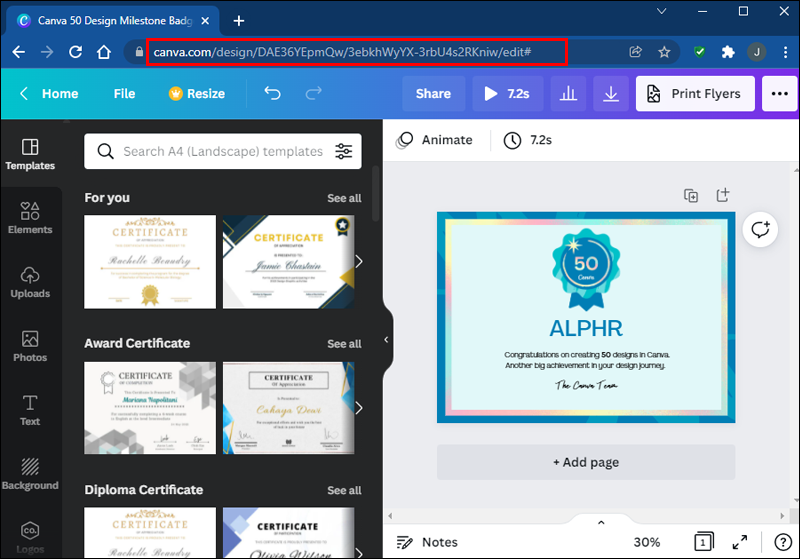Expand the For you row with arrow
The image size is (800, 559).
pos(359,262)
